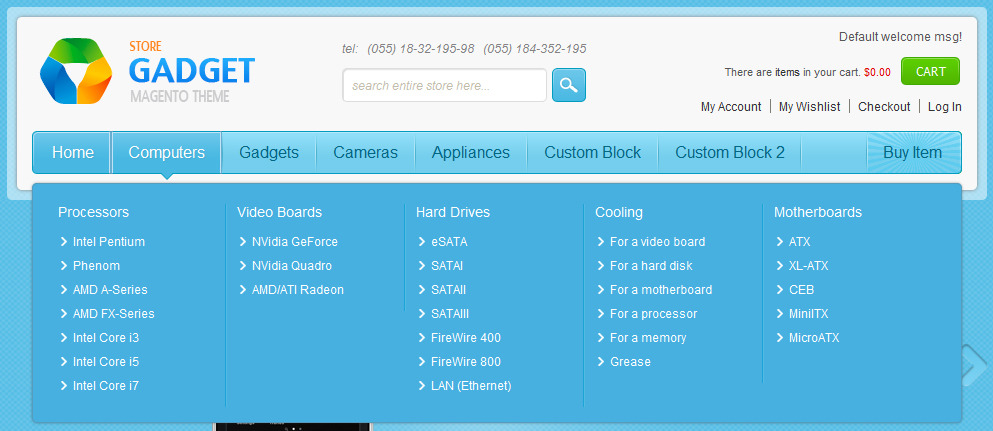This screenshot has width=993, height=431.
Task: Click phone number (055) 18-32-195-98
Action: pyautogui.click(x=421, y=49)
